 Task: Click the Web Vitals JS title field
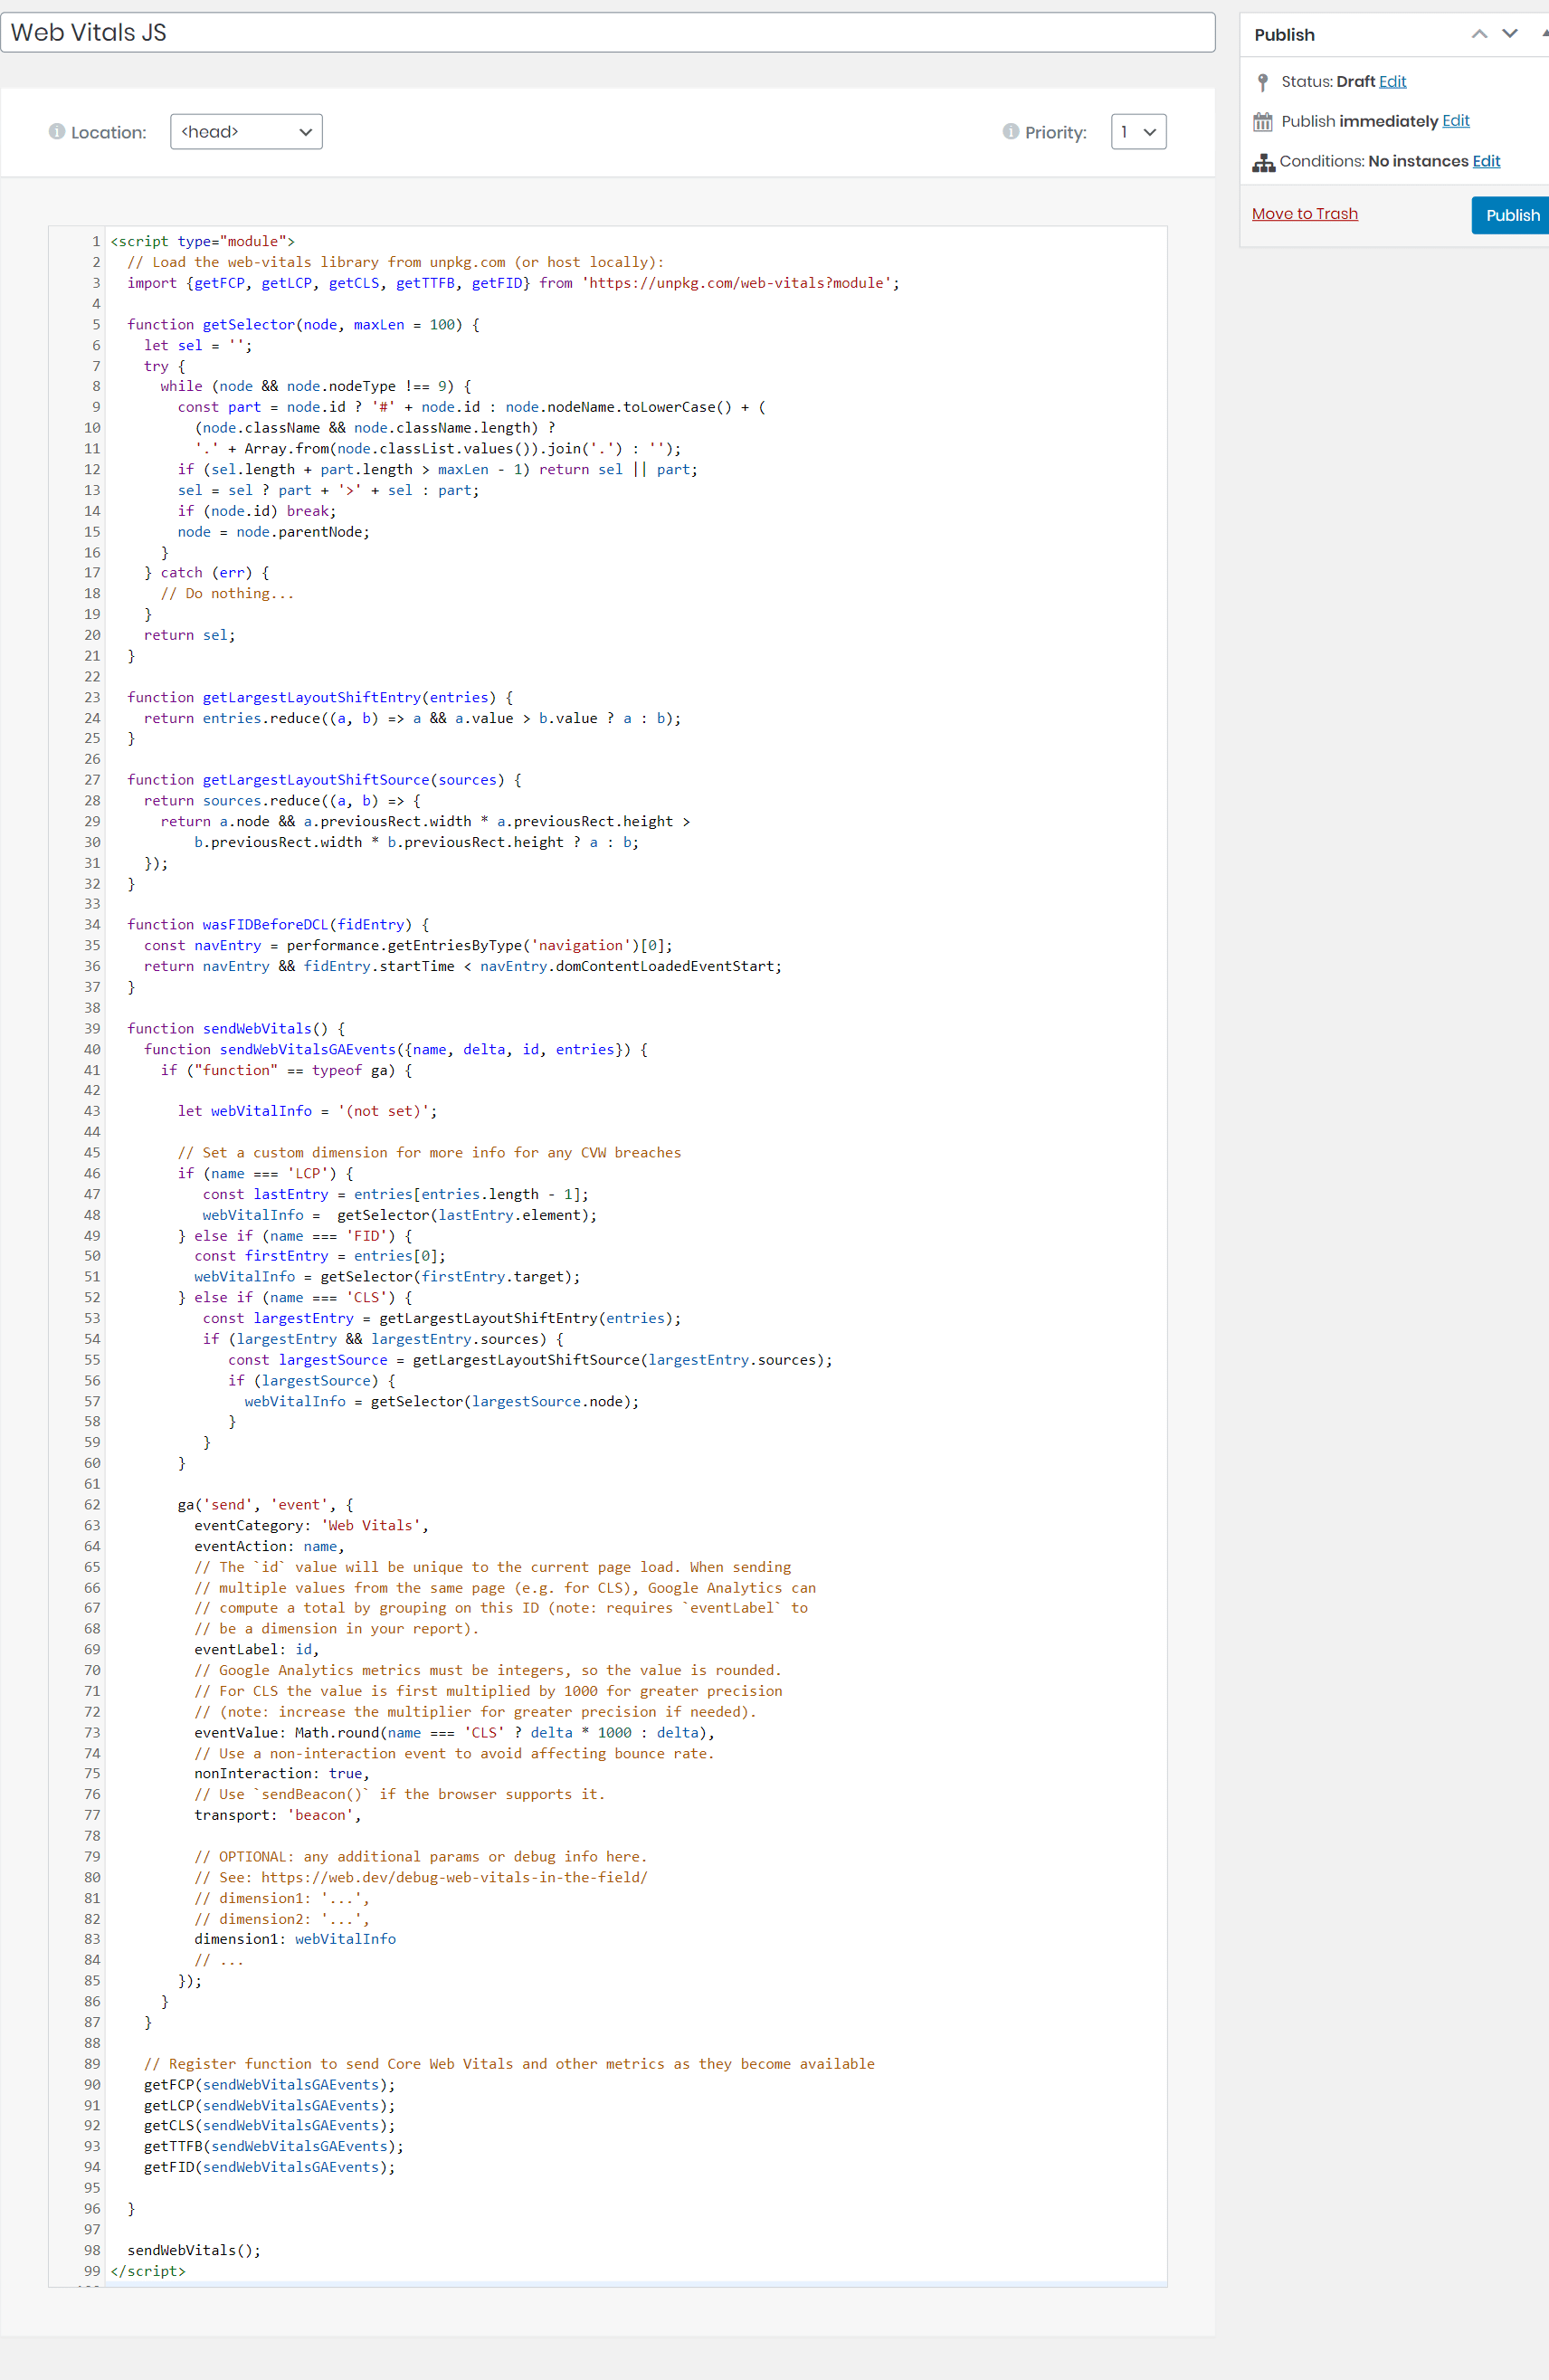pyautogui.click(x=608, y=33)
